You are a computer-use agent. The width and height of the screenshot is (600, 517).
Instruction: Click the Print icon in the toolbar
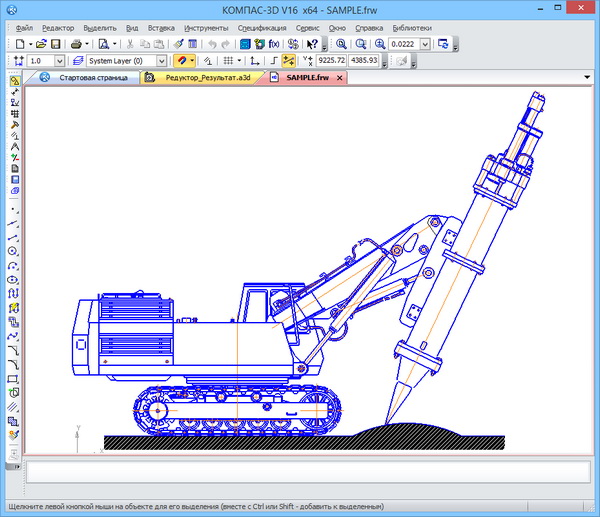(77, 44)
